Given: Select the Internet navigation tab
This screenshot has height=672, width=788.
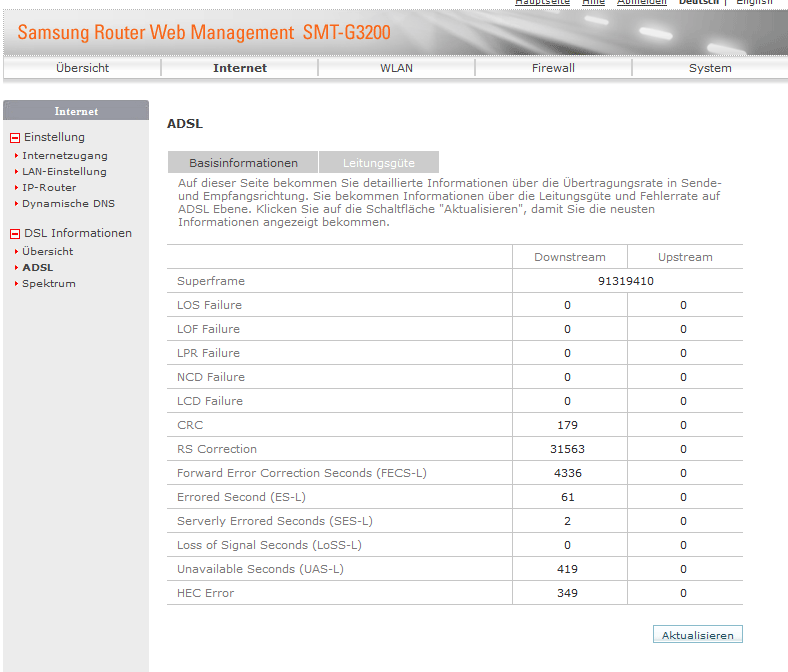Looking at the screenshot, I should pos(240,68).
